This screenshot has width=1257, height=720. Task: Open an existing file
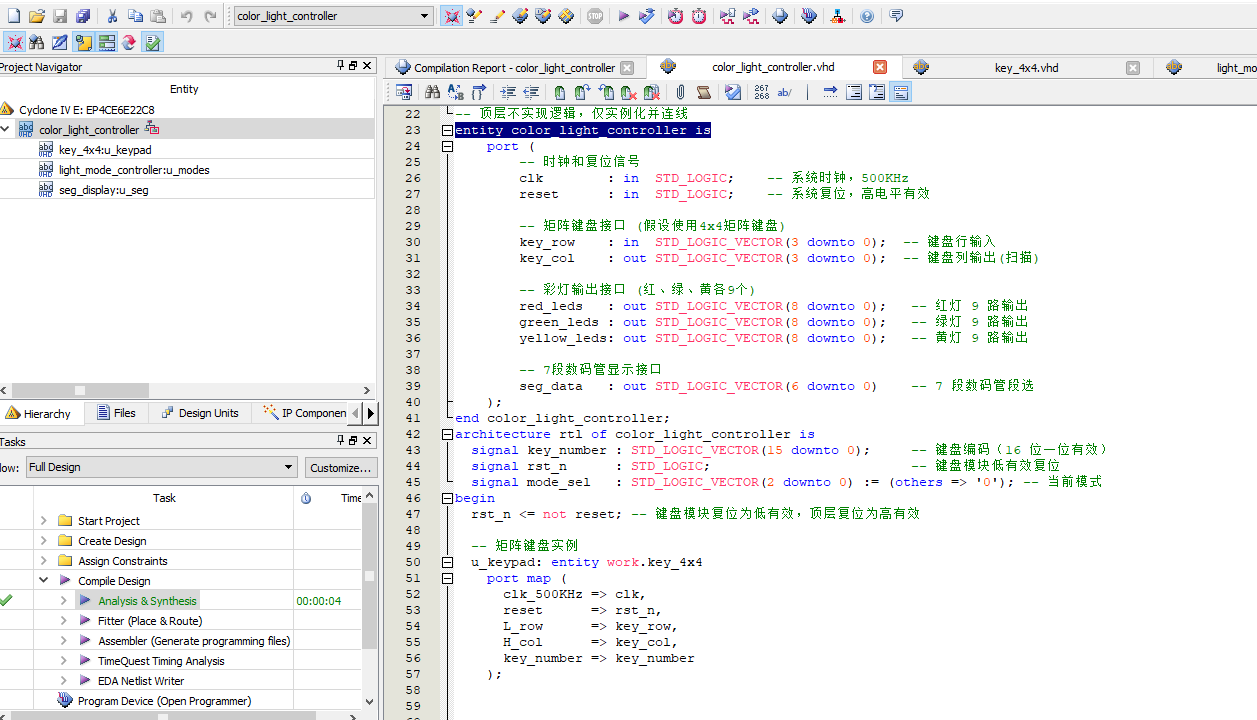point(37,16)
